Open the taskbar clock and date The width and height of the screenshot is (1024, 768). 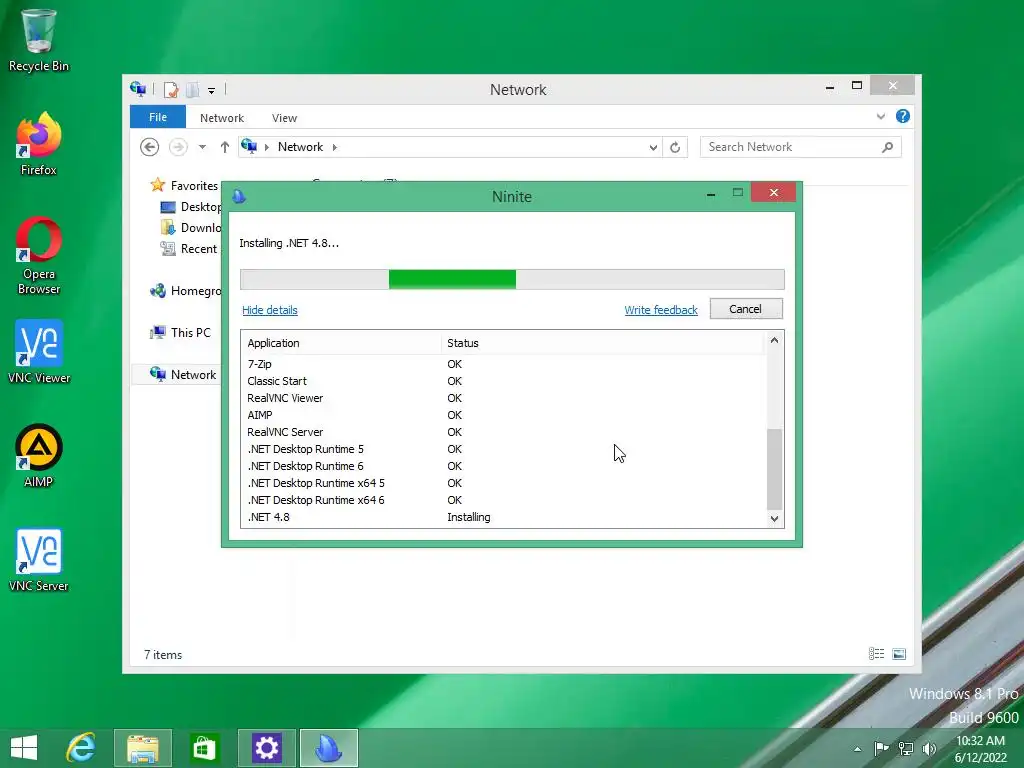tap(980, 748)
